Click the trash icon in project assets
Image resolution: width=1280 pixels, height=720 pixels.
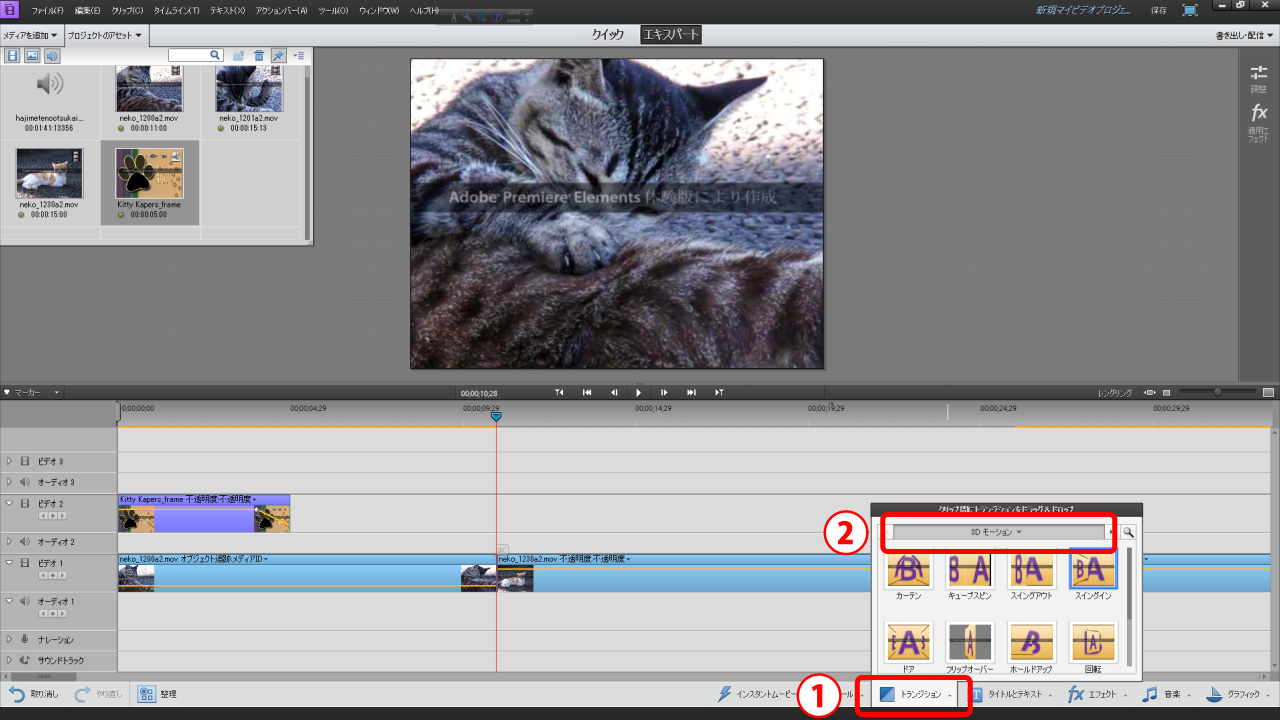[259, 56]
